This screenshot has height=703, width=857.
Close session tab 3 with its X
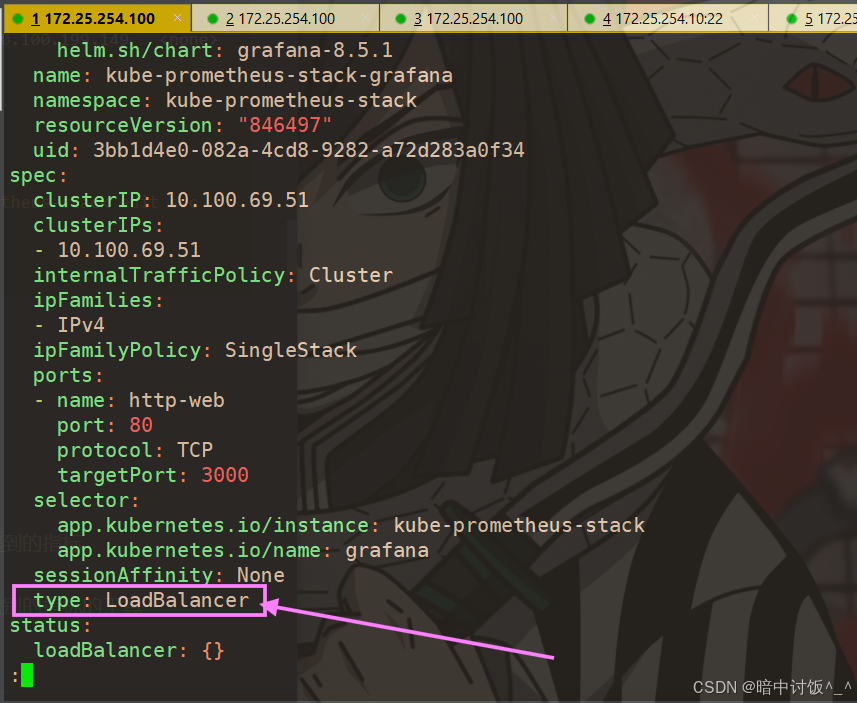coord(554,18)
